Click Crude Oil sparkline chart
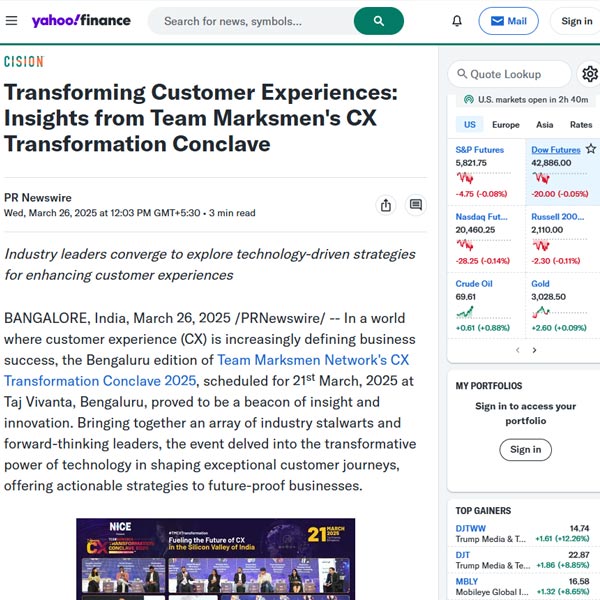Viewport: 600px width, 600px height. [483, 312]
